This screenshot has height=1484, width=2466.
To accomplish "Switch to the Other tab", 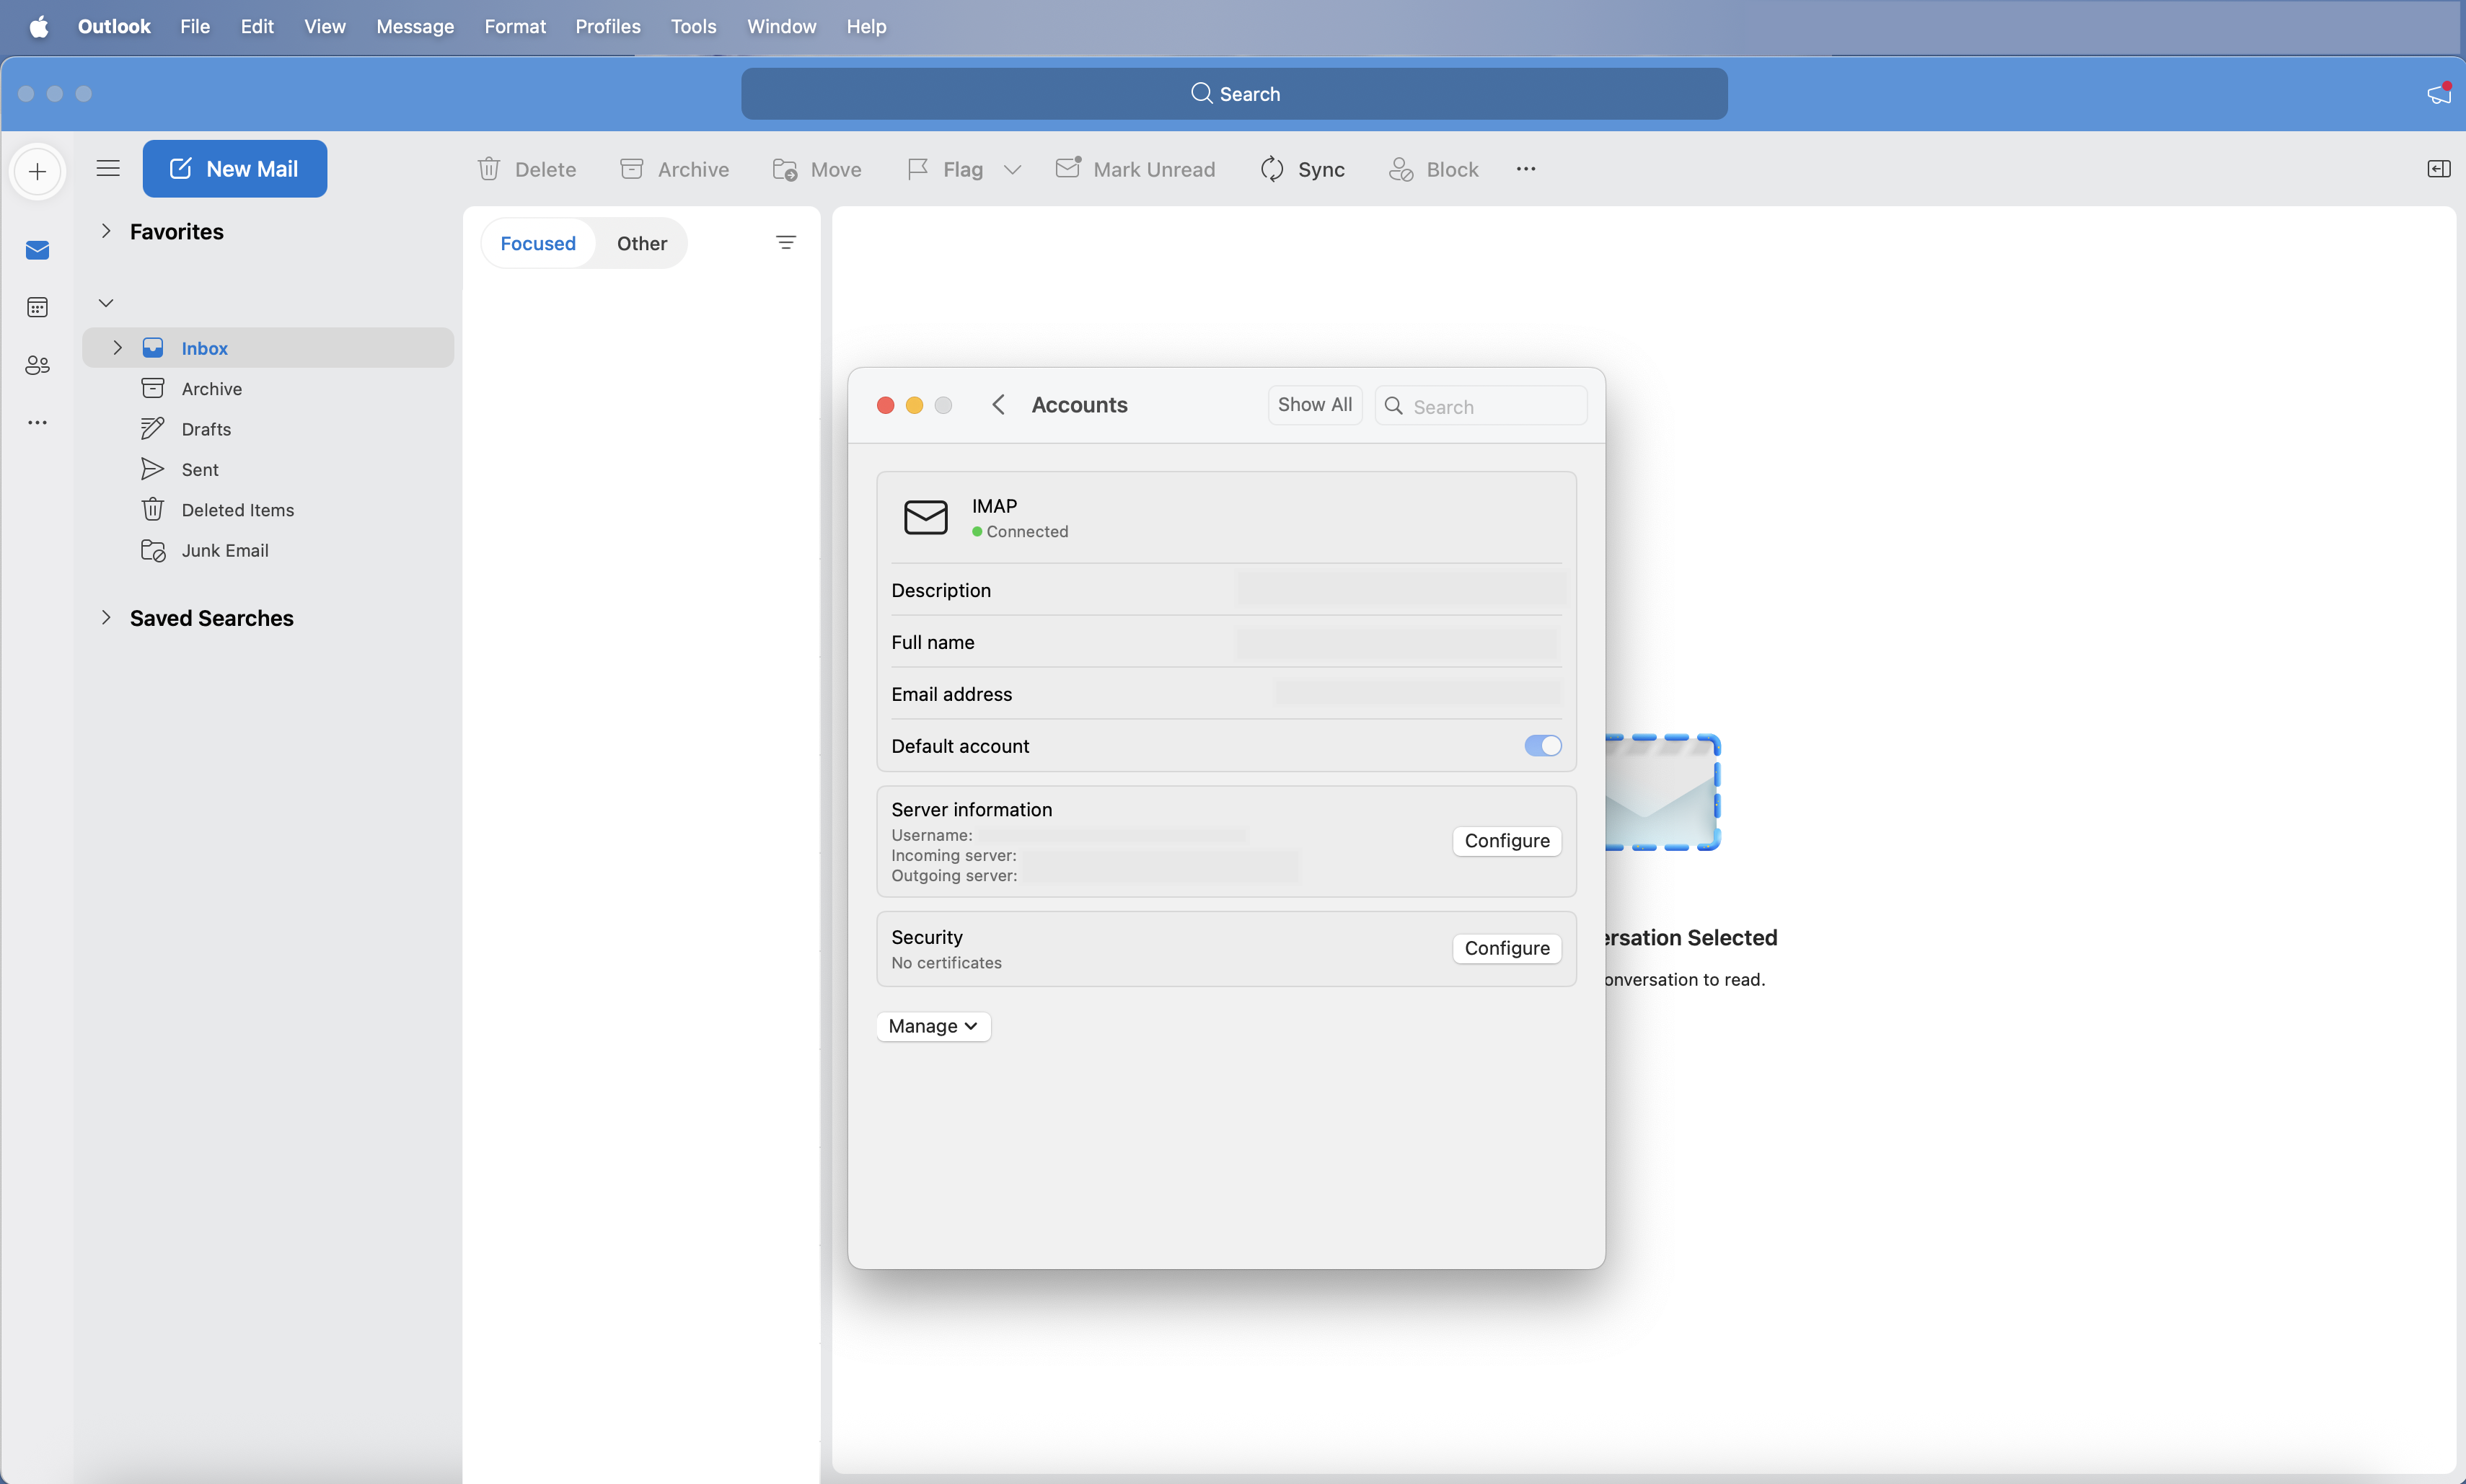I will 642,243.
